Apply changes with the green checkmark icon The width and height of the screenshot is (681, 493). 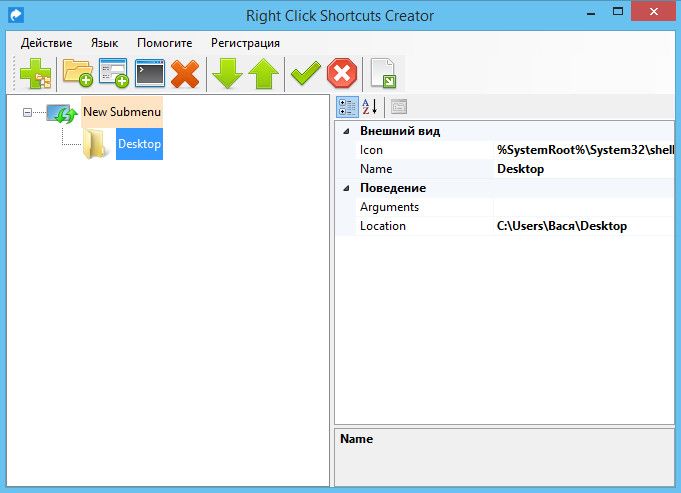(305, 74)
